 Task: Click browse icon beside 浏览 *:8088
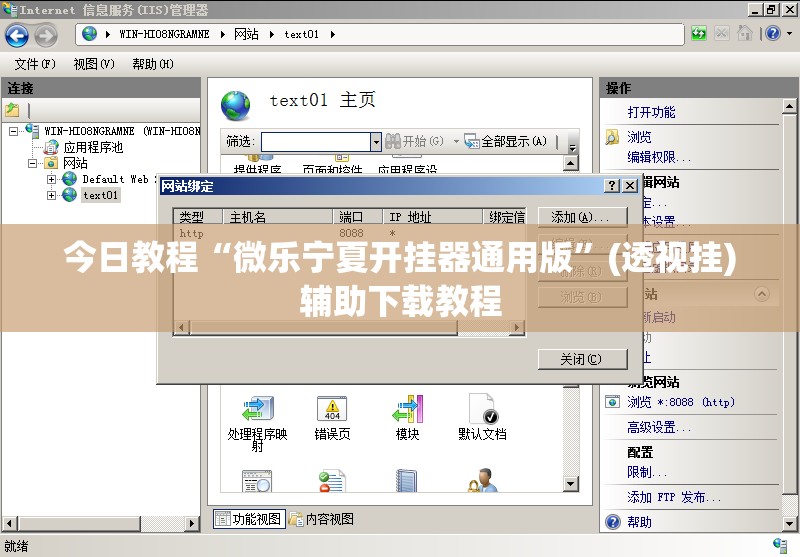612,402
